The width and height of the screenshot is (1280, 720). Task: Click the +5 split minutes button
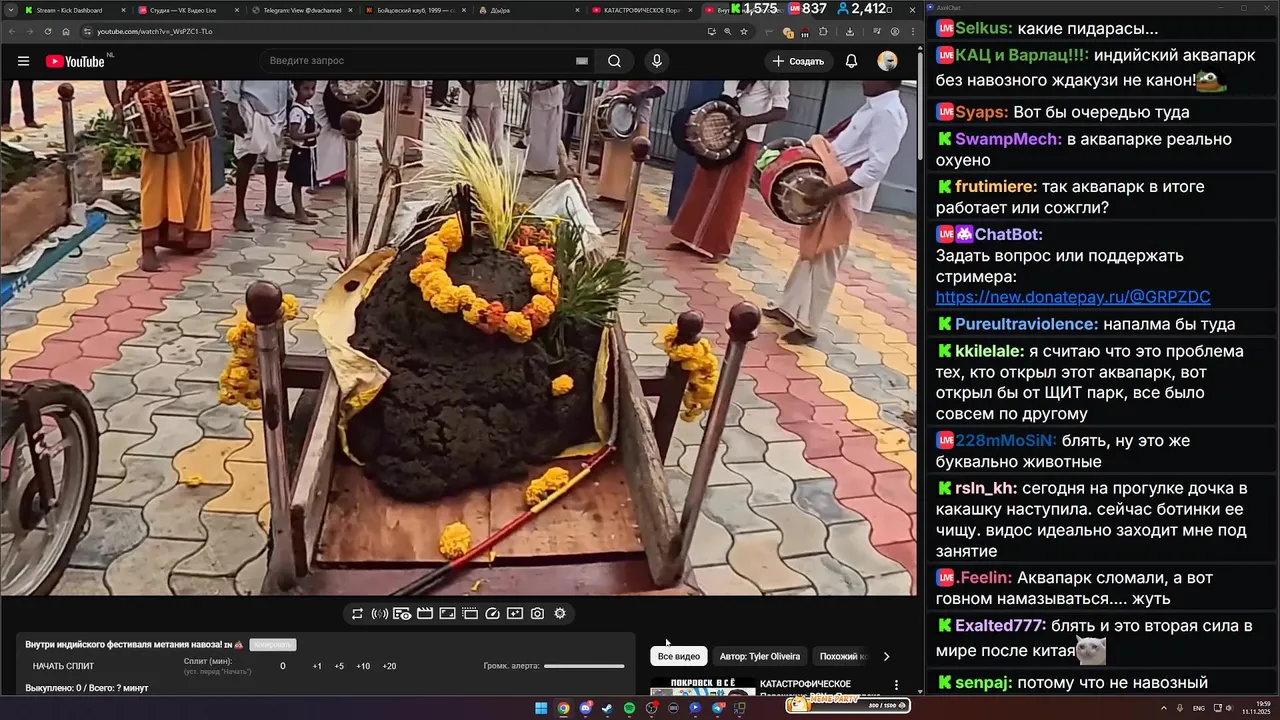[339, 666]
